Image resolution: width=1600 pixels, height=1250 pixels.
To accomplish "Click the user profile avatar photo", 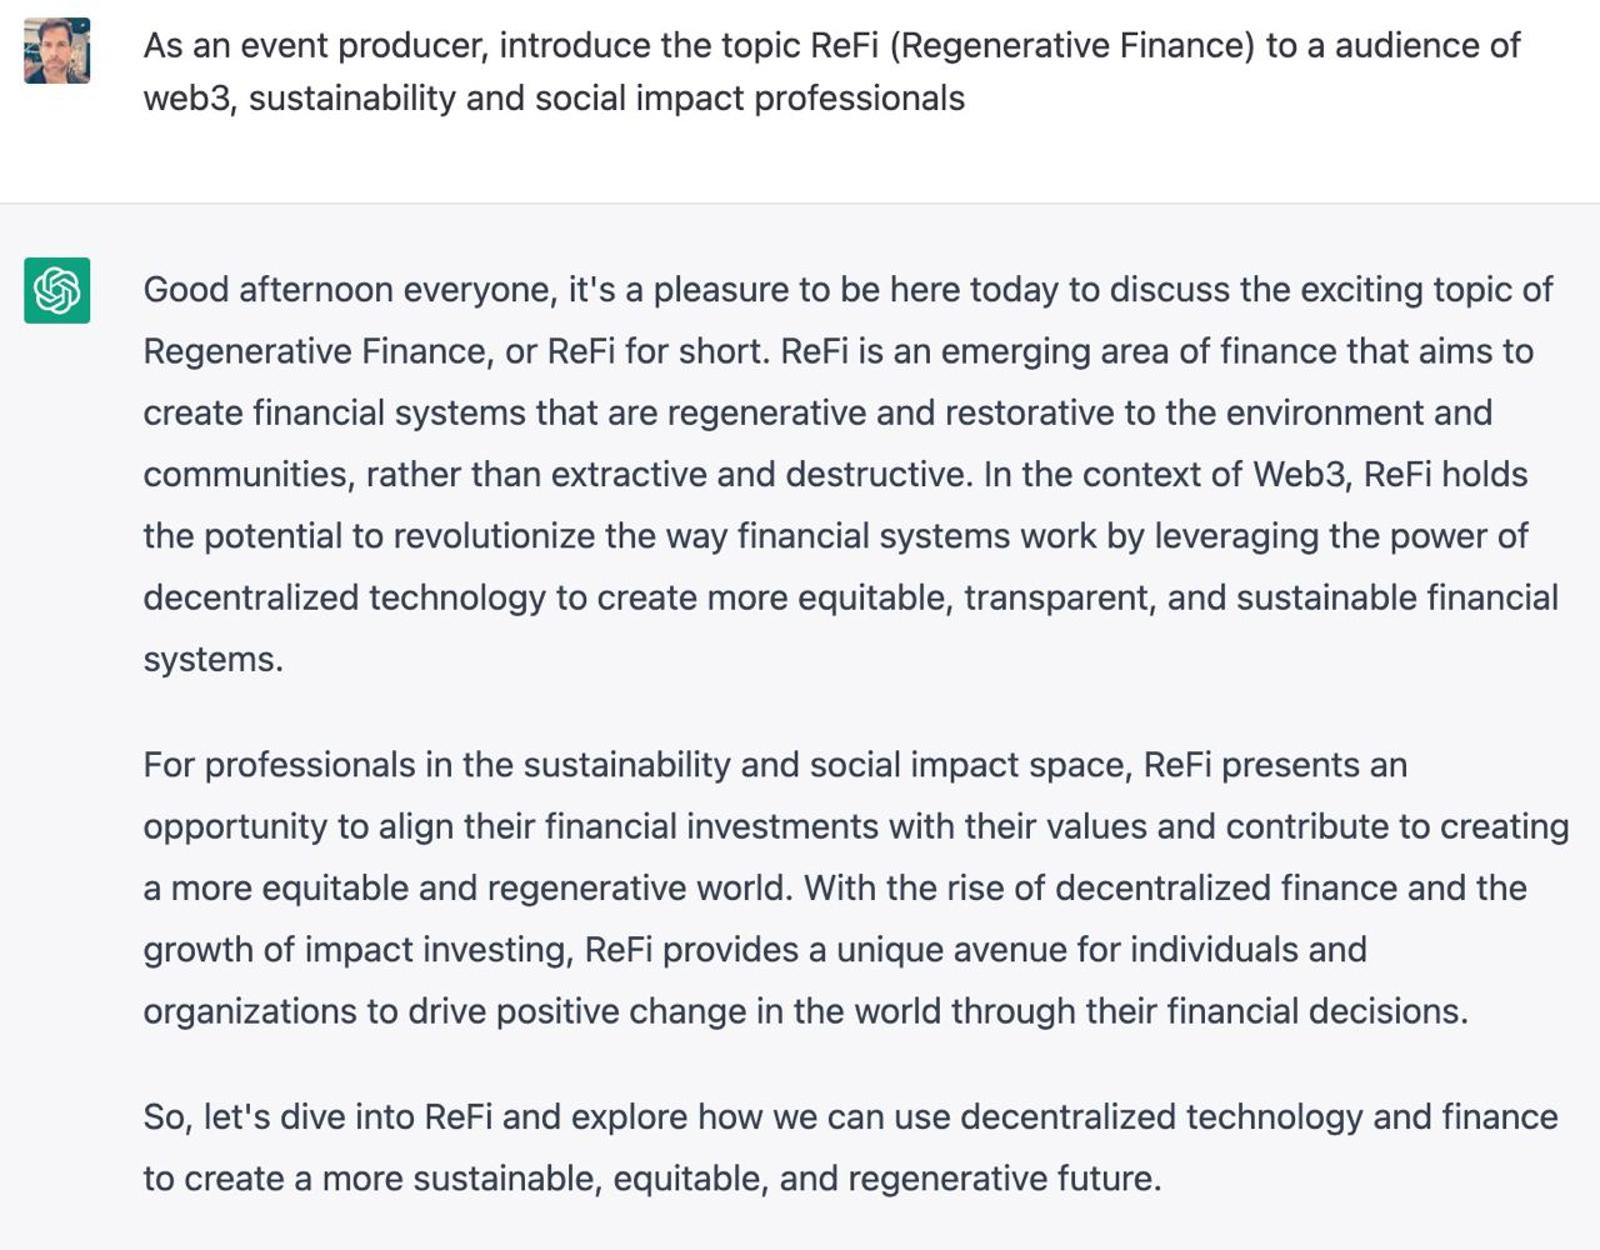I will (57, 51).
